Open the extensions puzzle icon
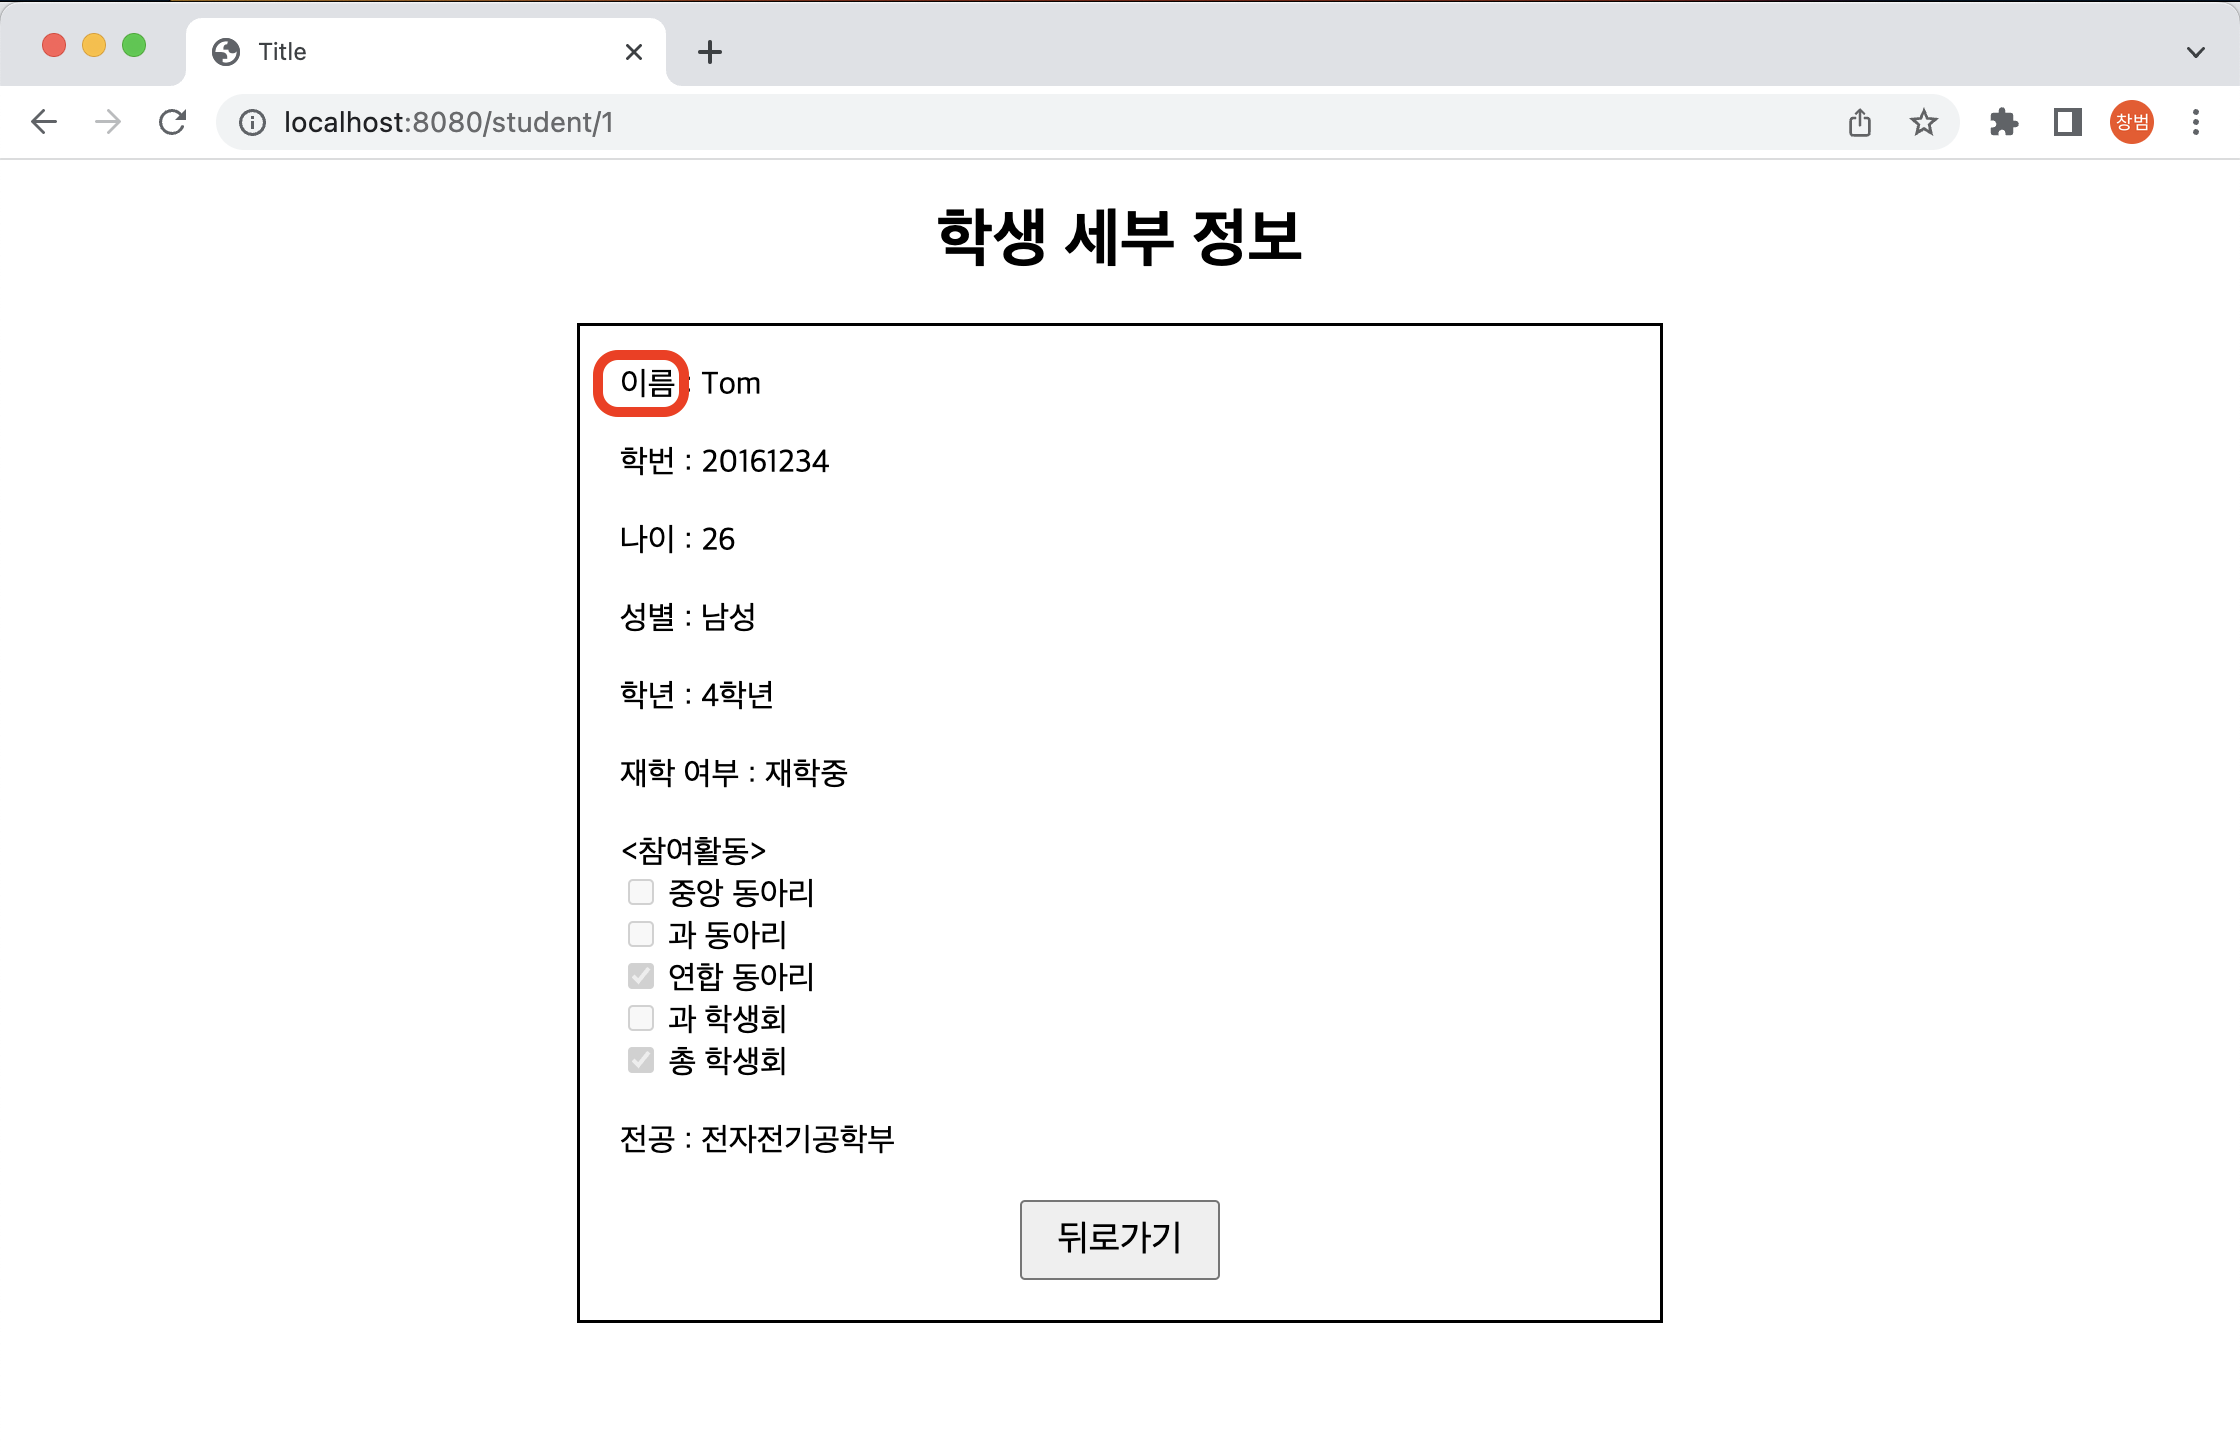 (x=2003, y=122)
